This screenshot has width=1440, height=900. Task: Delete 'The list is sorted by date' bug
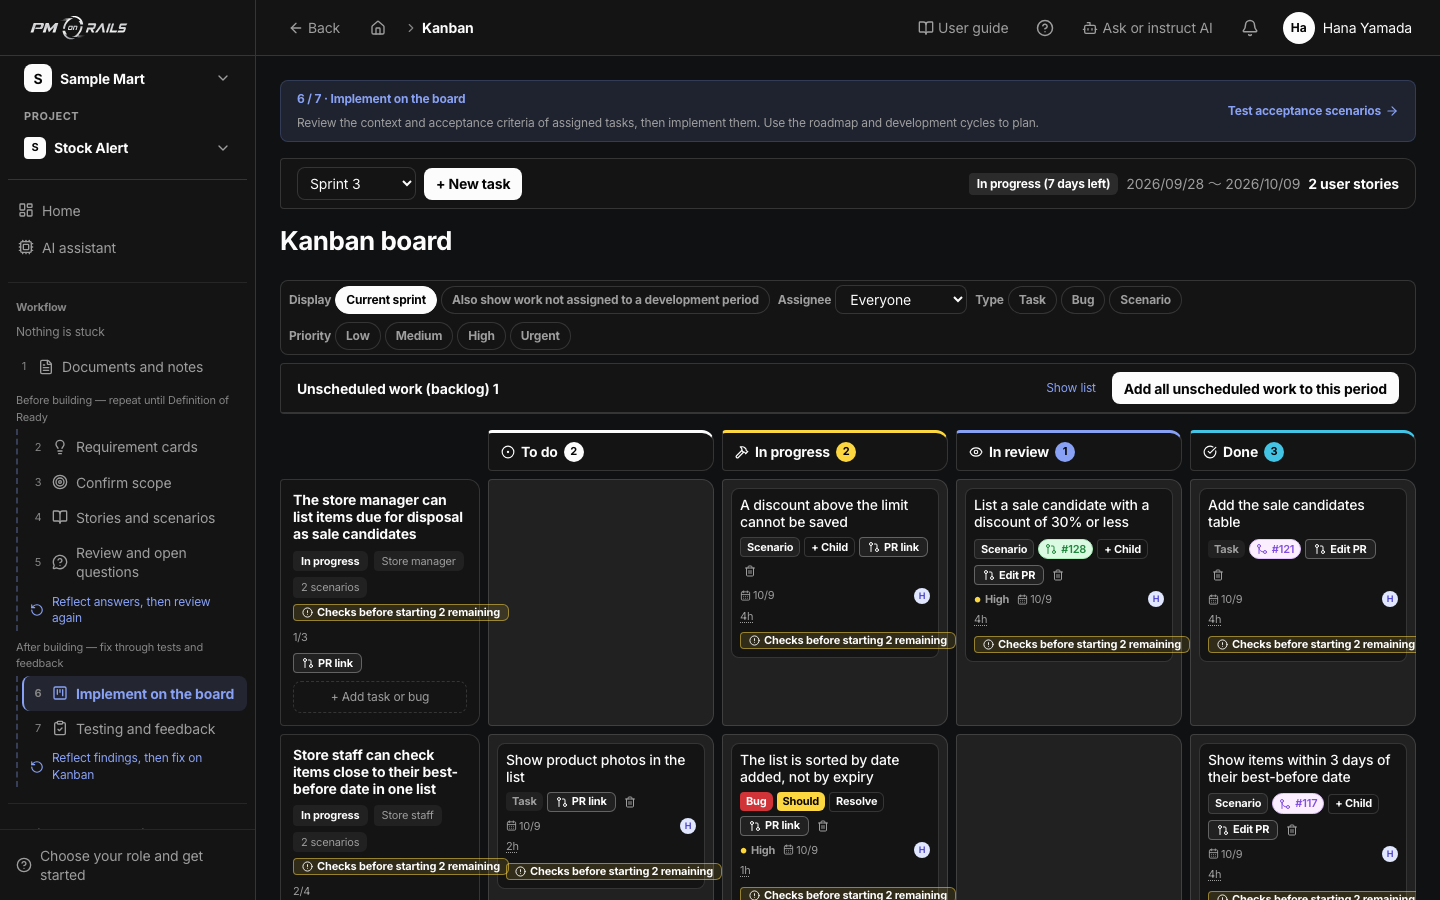click(x=823, y=826)
